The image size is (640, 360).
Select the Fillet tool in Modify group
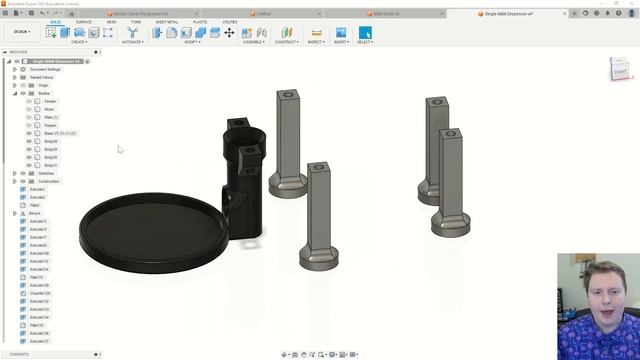pyautogui.click(x=172, y=33)
